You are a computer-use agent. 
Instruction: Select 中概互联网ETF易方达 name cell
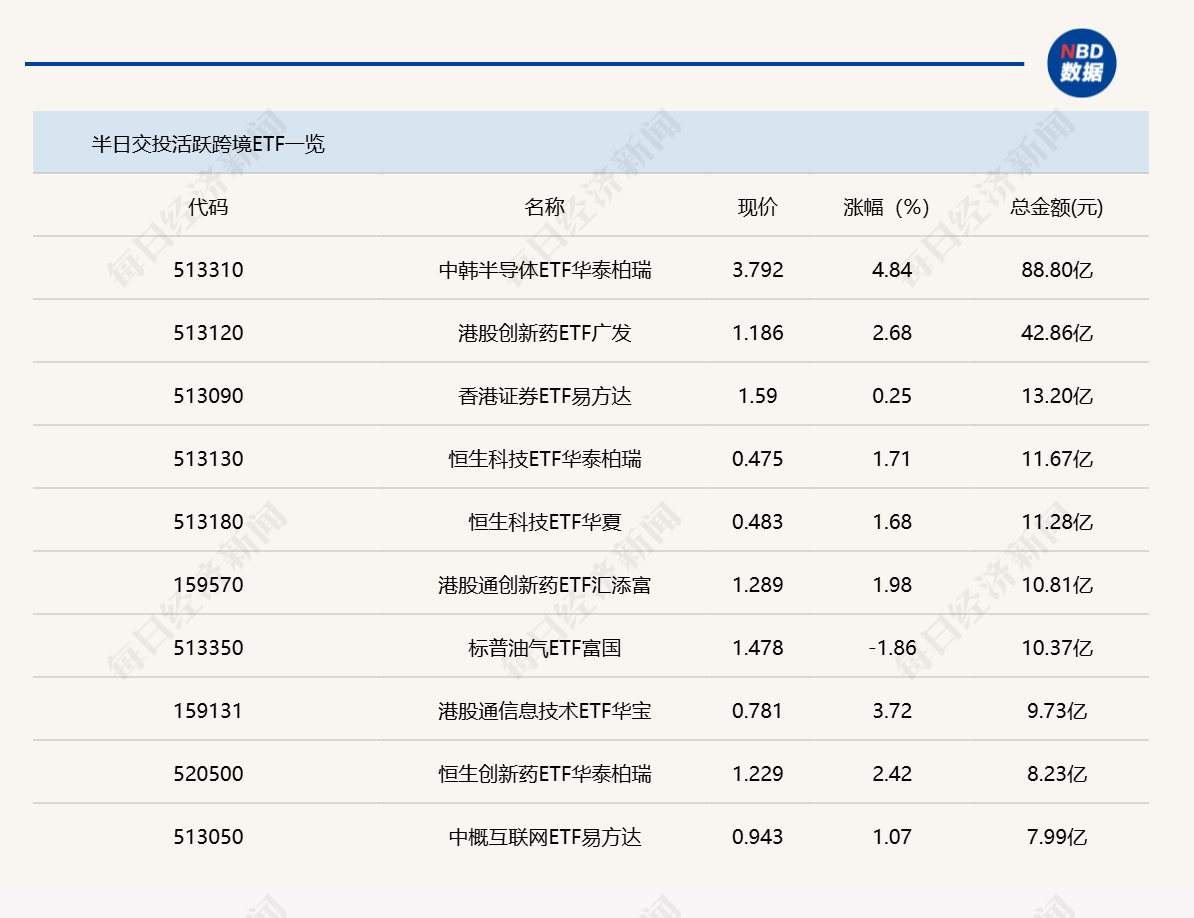coord(544,838)
